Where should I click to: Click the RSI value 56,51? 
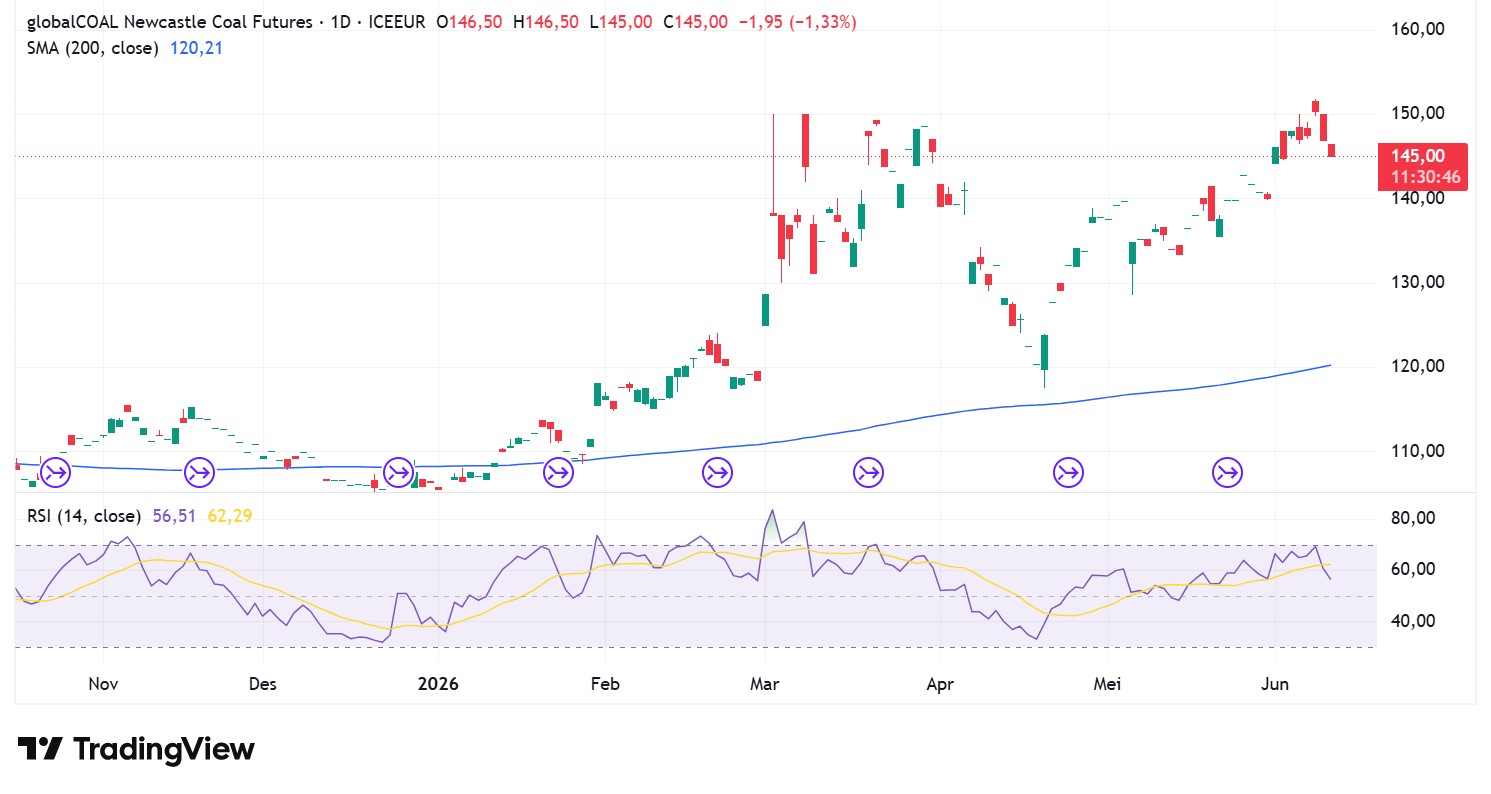click(x=176, y=516)
